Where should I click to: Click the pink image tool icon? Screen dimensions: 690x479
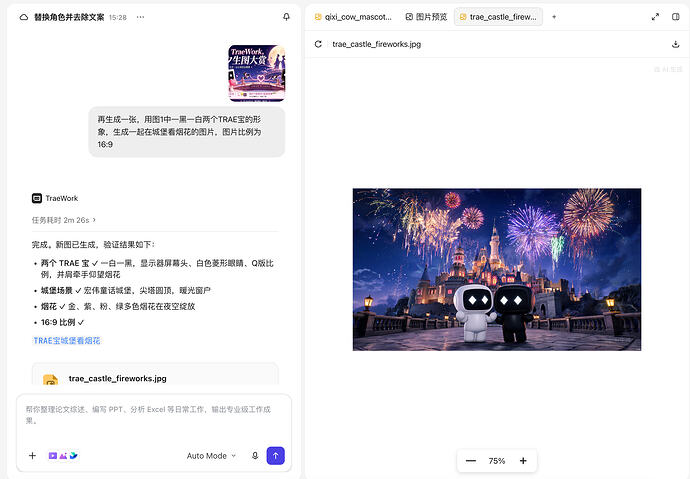coord(63,456)
